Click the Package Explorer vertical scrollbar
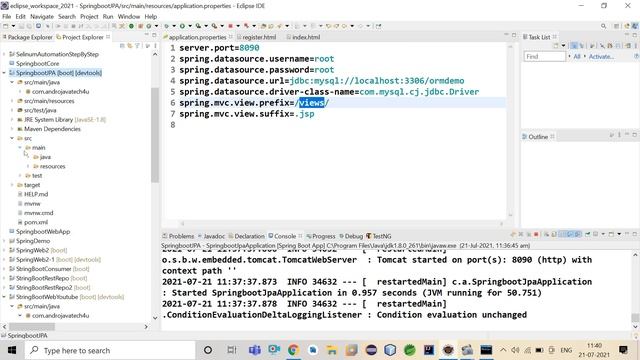640x360 pixels. pyautogui.click(x=155, y=135)
